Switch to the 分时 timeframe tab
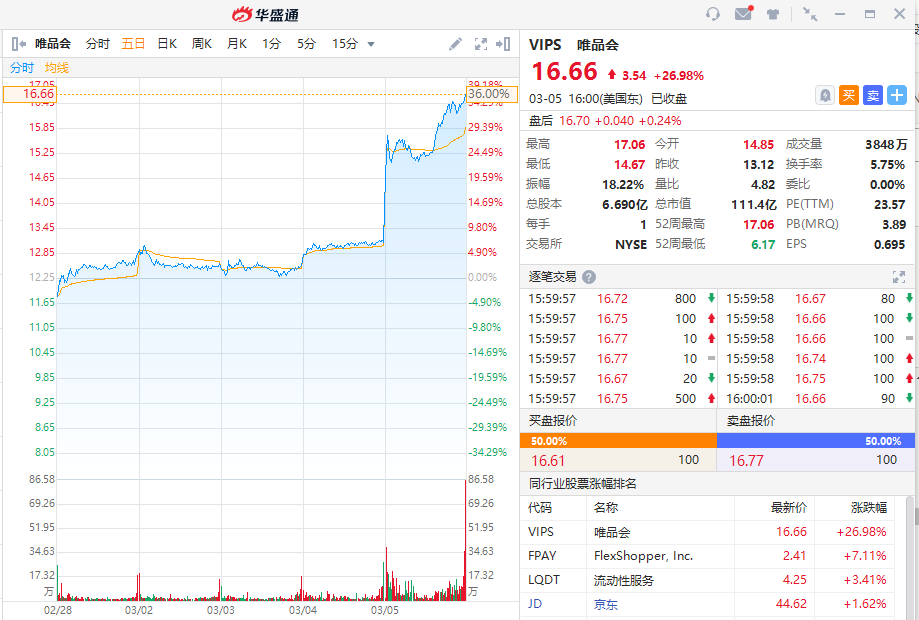Screen dimensions: 919x620 click(97, 44)
